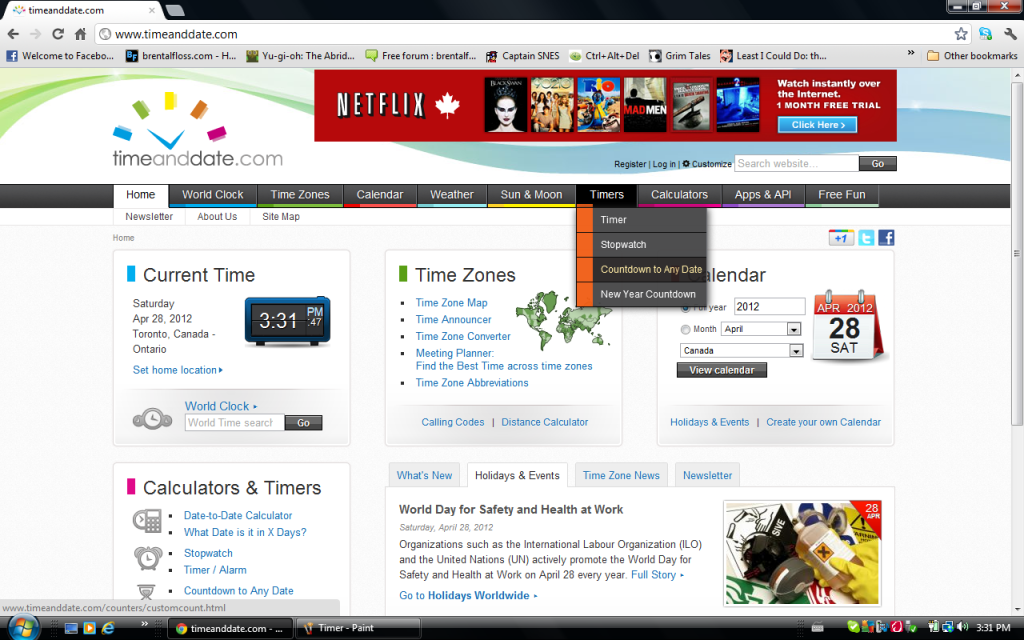Open the Grim Tales bookmark
Image resolution: width=1024 pixels, height=640 pixels.
680,56
